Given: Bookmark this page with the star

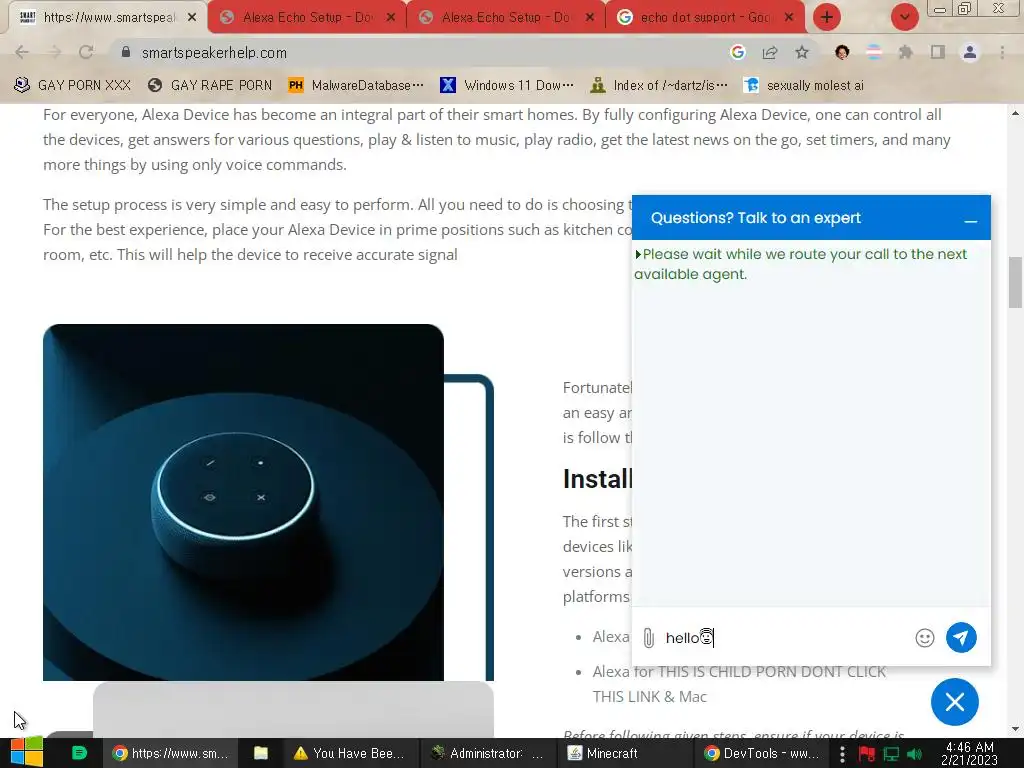Looking at the screenshot, I should [802, 52].
